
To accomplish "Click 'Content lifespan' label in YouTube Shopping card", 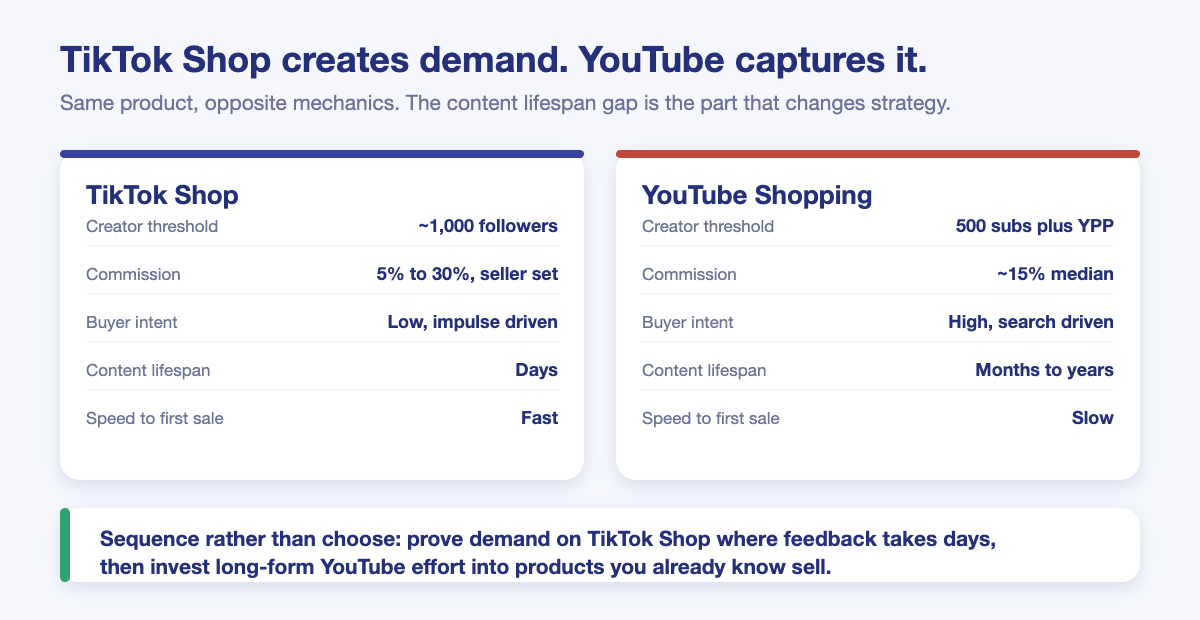I will [704, 370].
